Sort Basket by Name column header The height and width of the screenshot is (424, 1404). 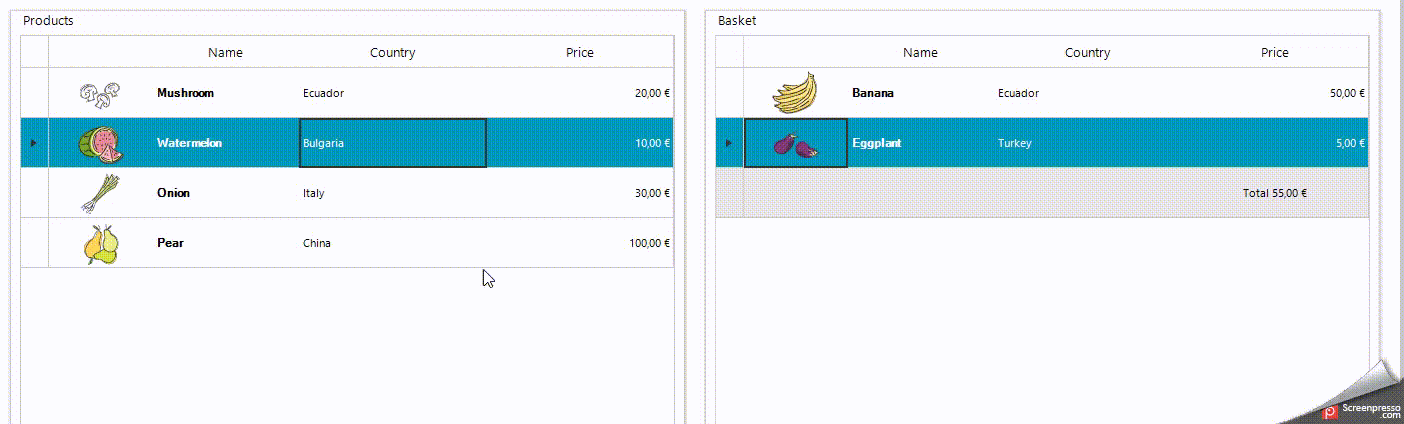click(x=920, y=53)
